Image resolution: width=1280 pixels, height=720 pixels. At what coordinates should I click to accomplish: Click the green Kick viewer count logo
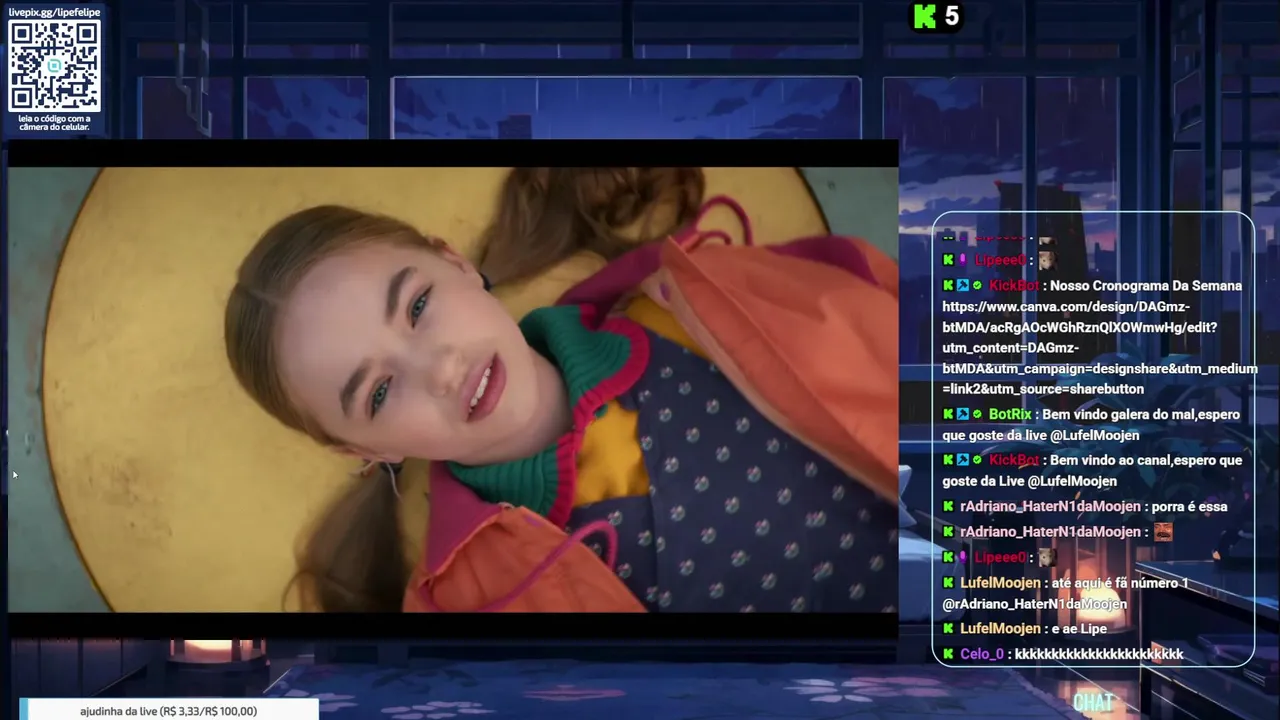pos(925,16)
